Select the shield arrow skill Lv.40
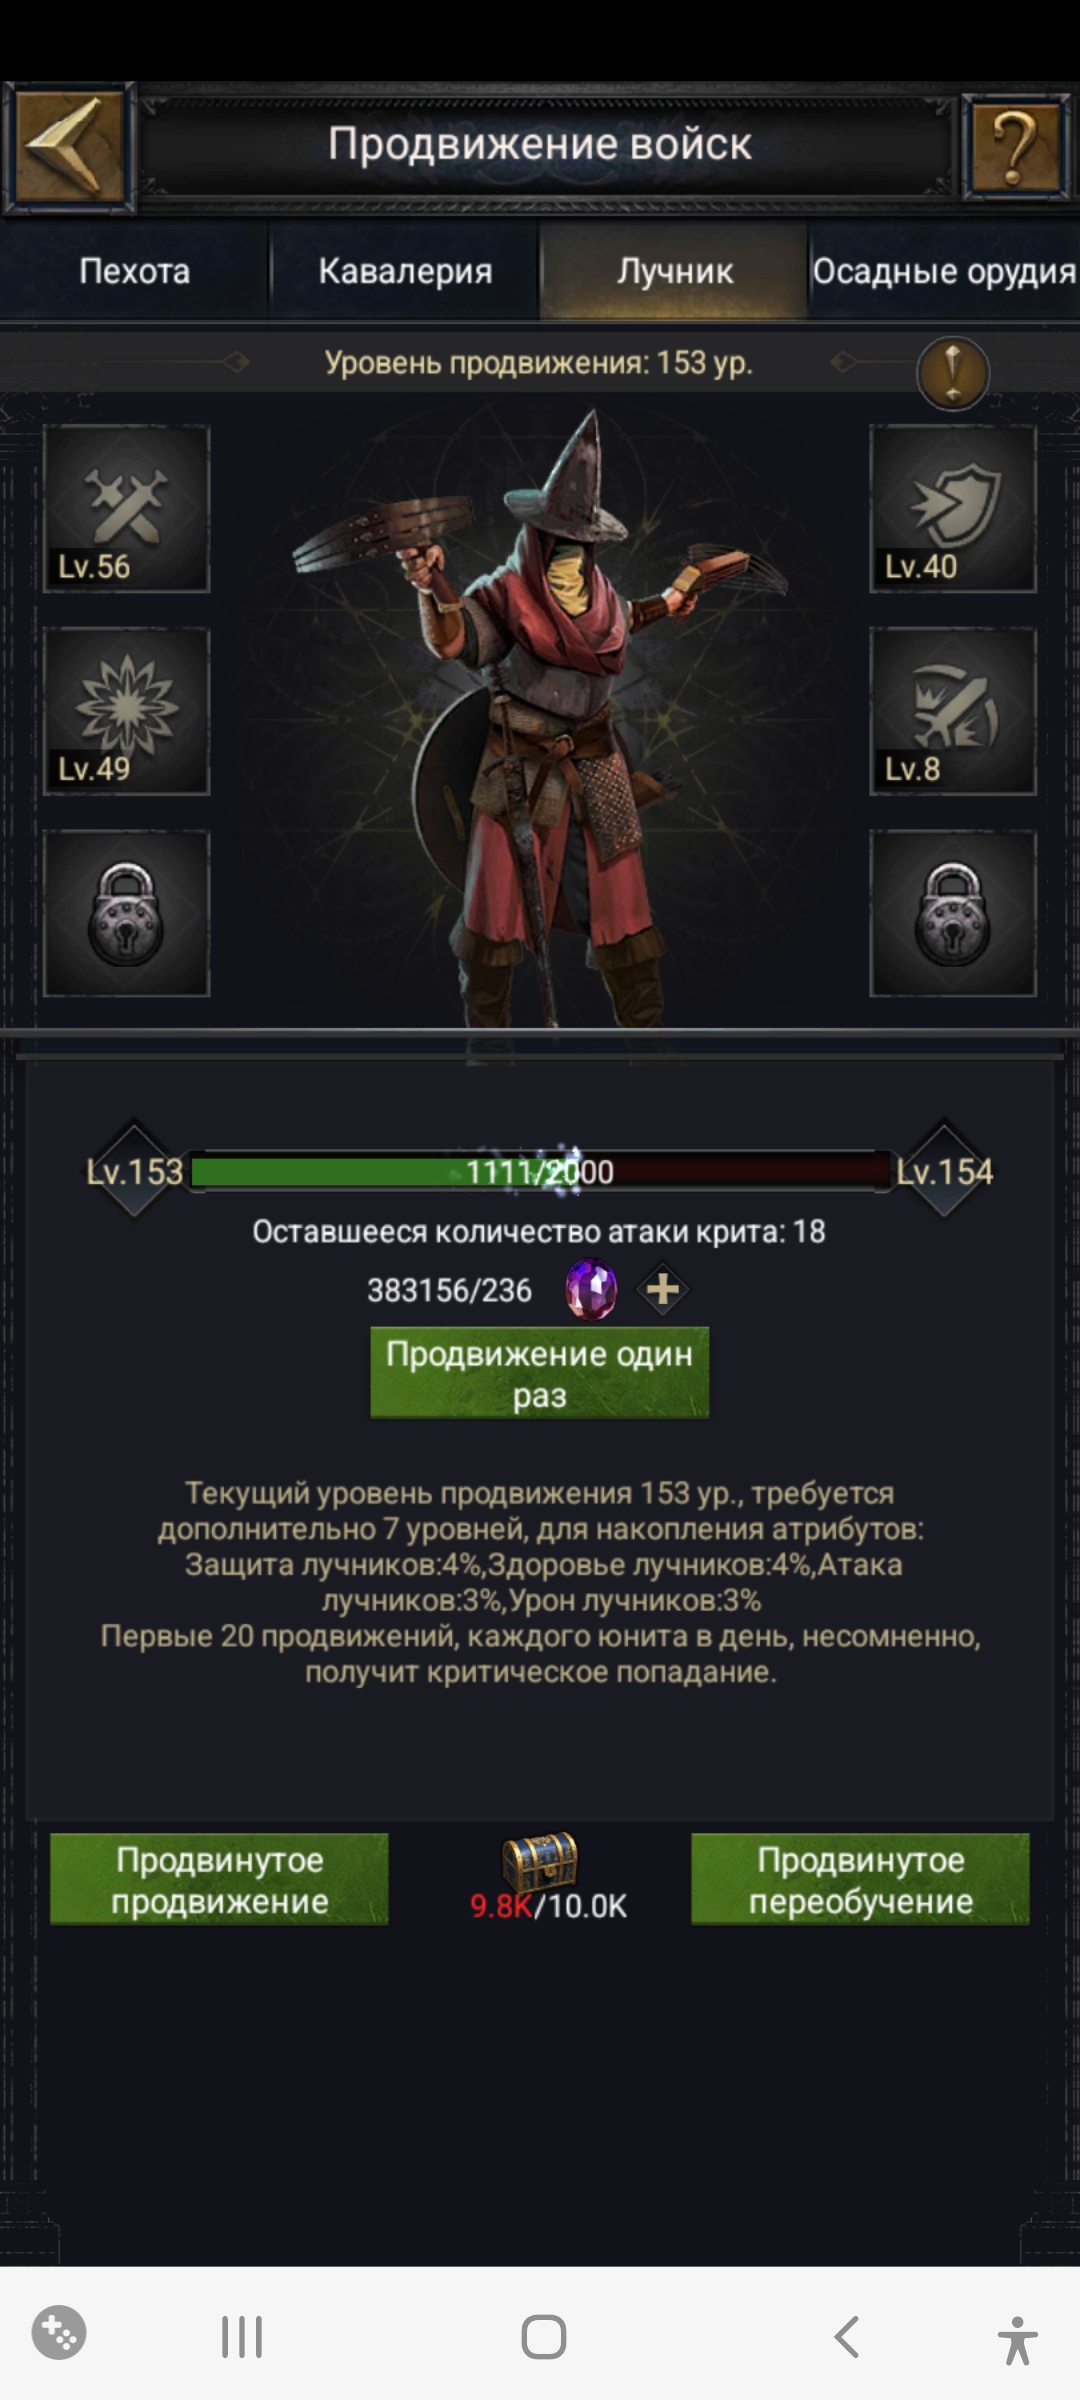 tap(953, 508)
